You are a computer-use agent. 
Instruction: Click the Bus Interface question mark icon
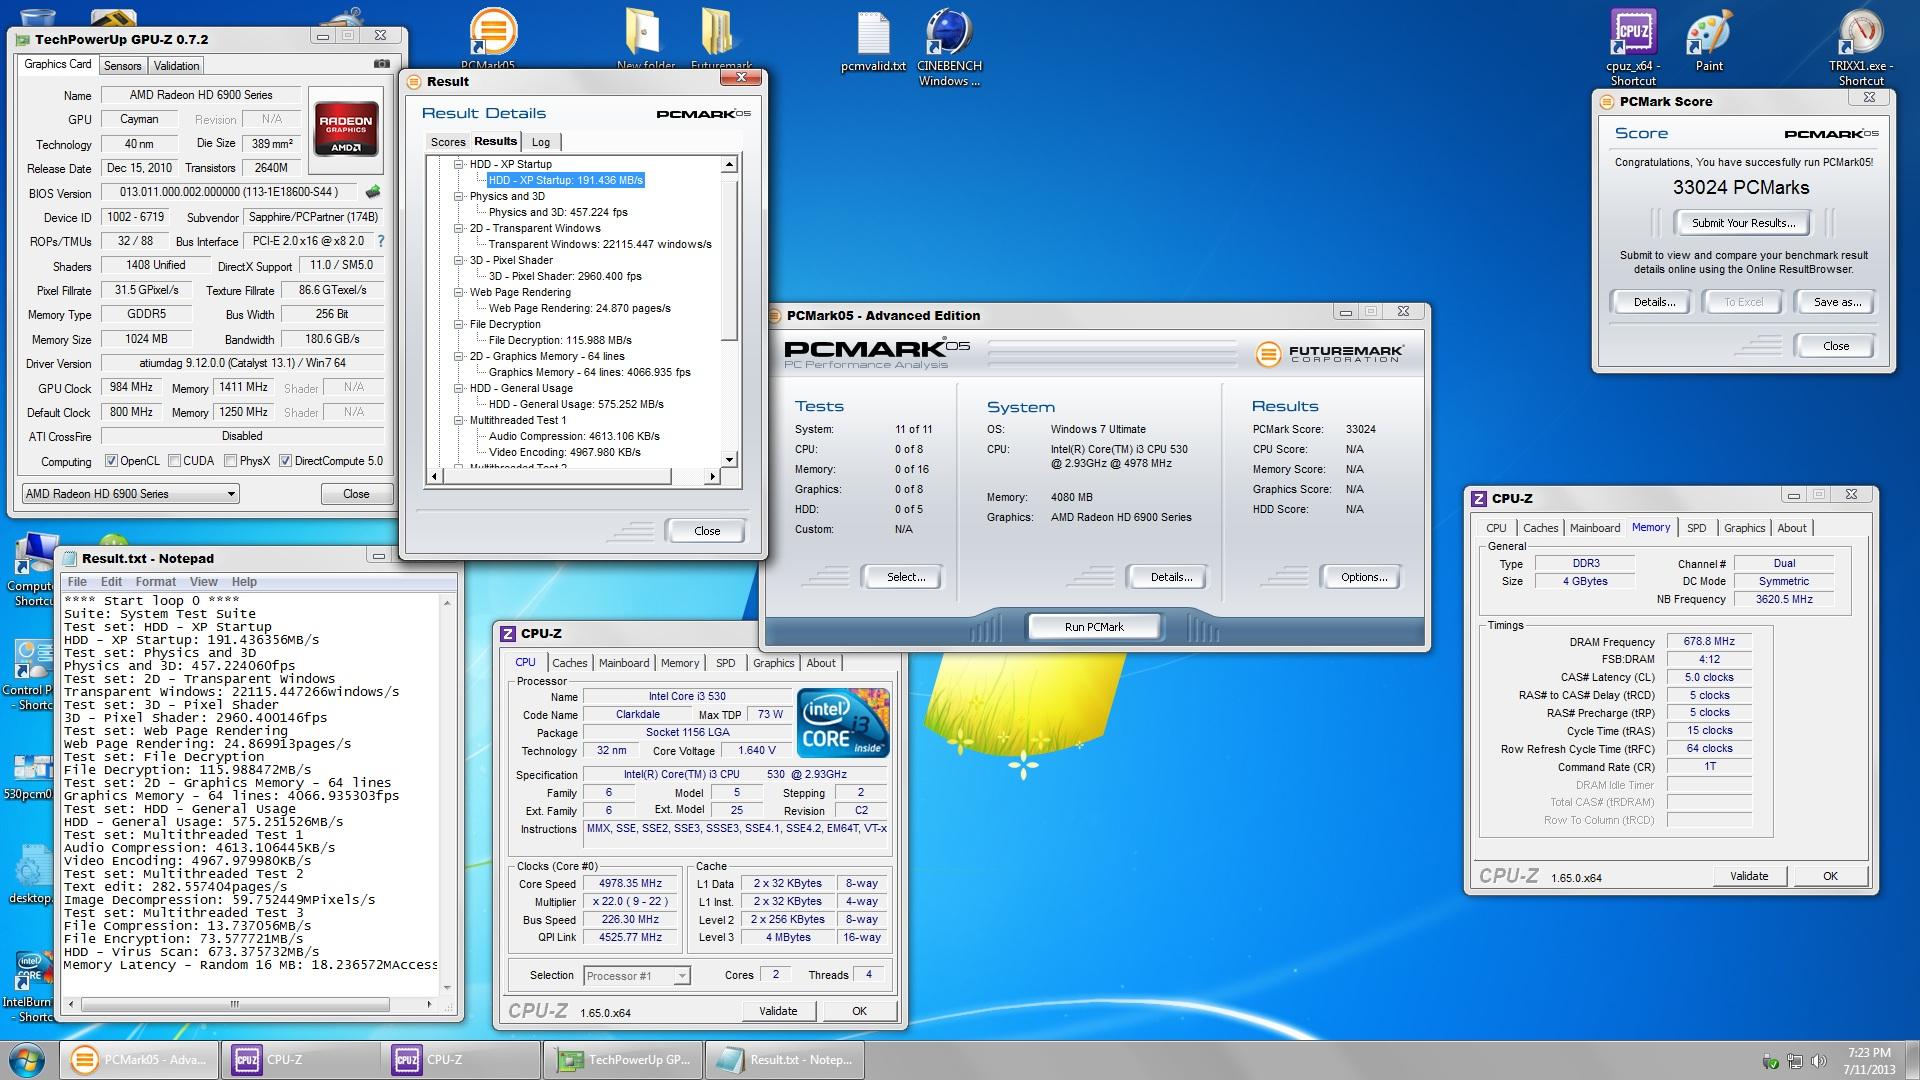380,241
